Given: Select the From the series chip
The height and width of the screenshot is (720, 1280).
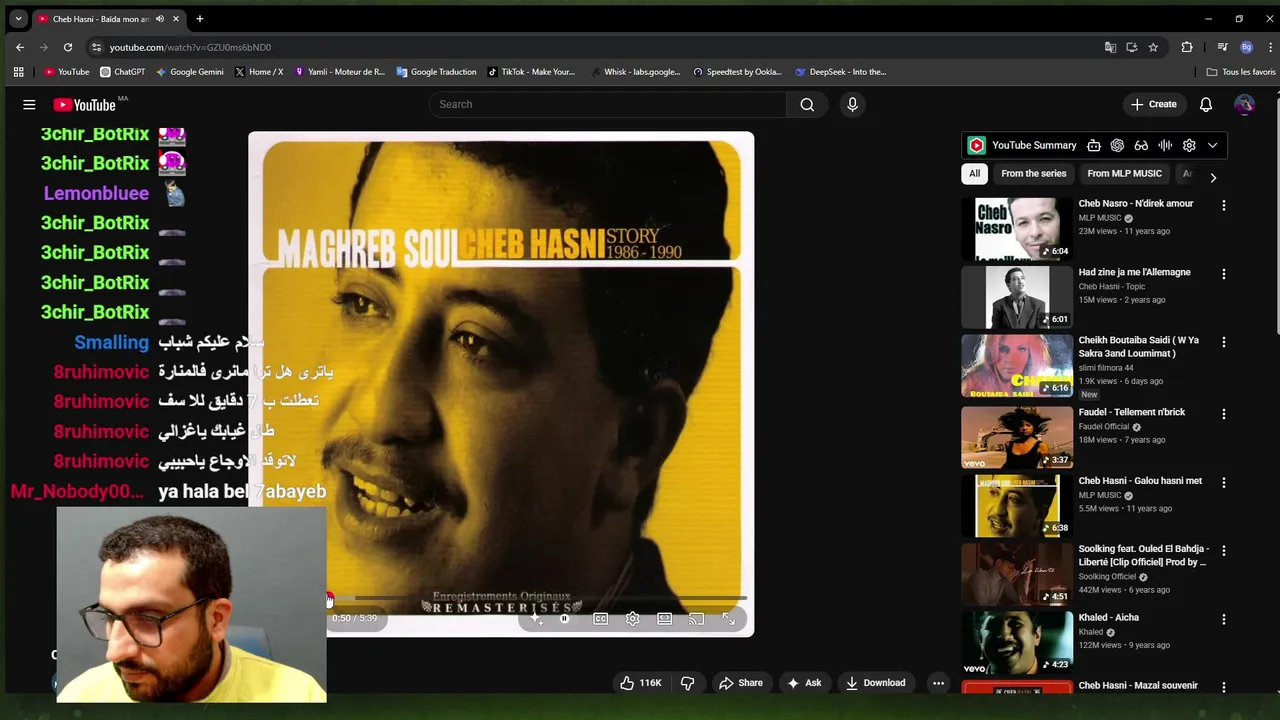Looking at the screenshot, I should 1034,173.
